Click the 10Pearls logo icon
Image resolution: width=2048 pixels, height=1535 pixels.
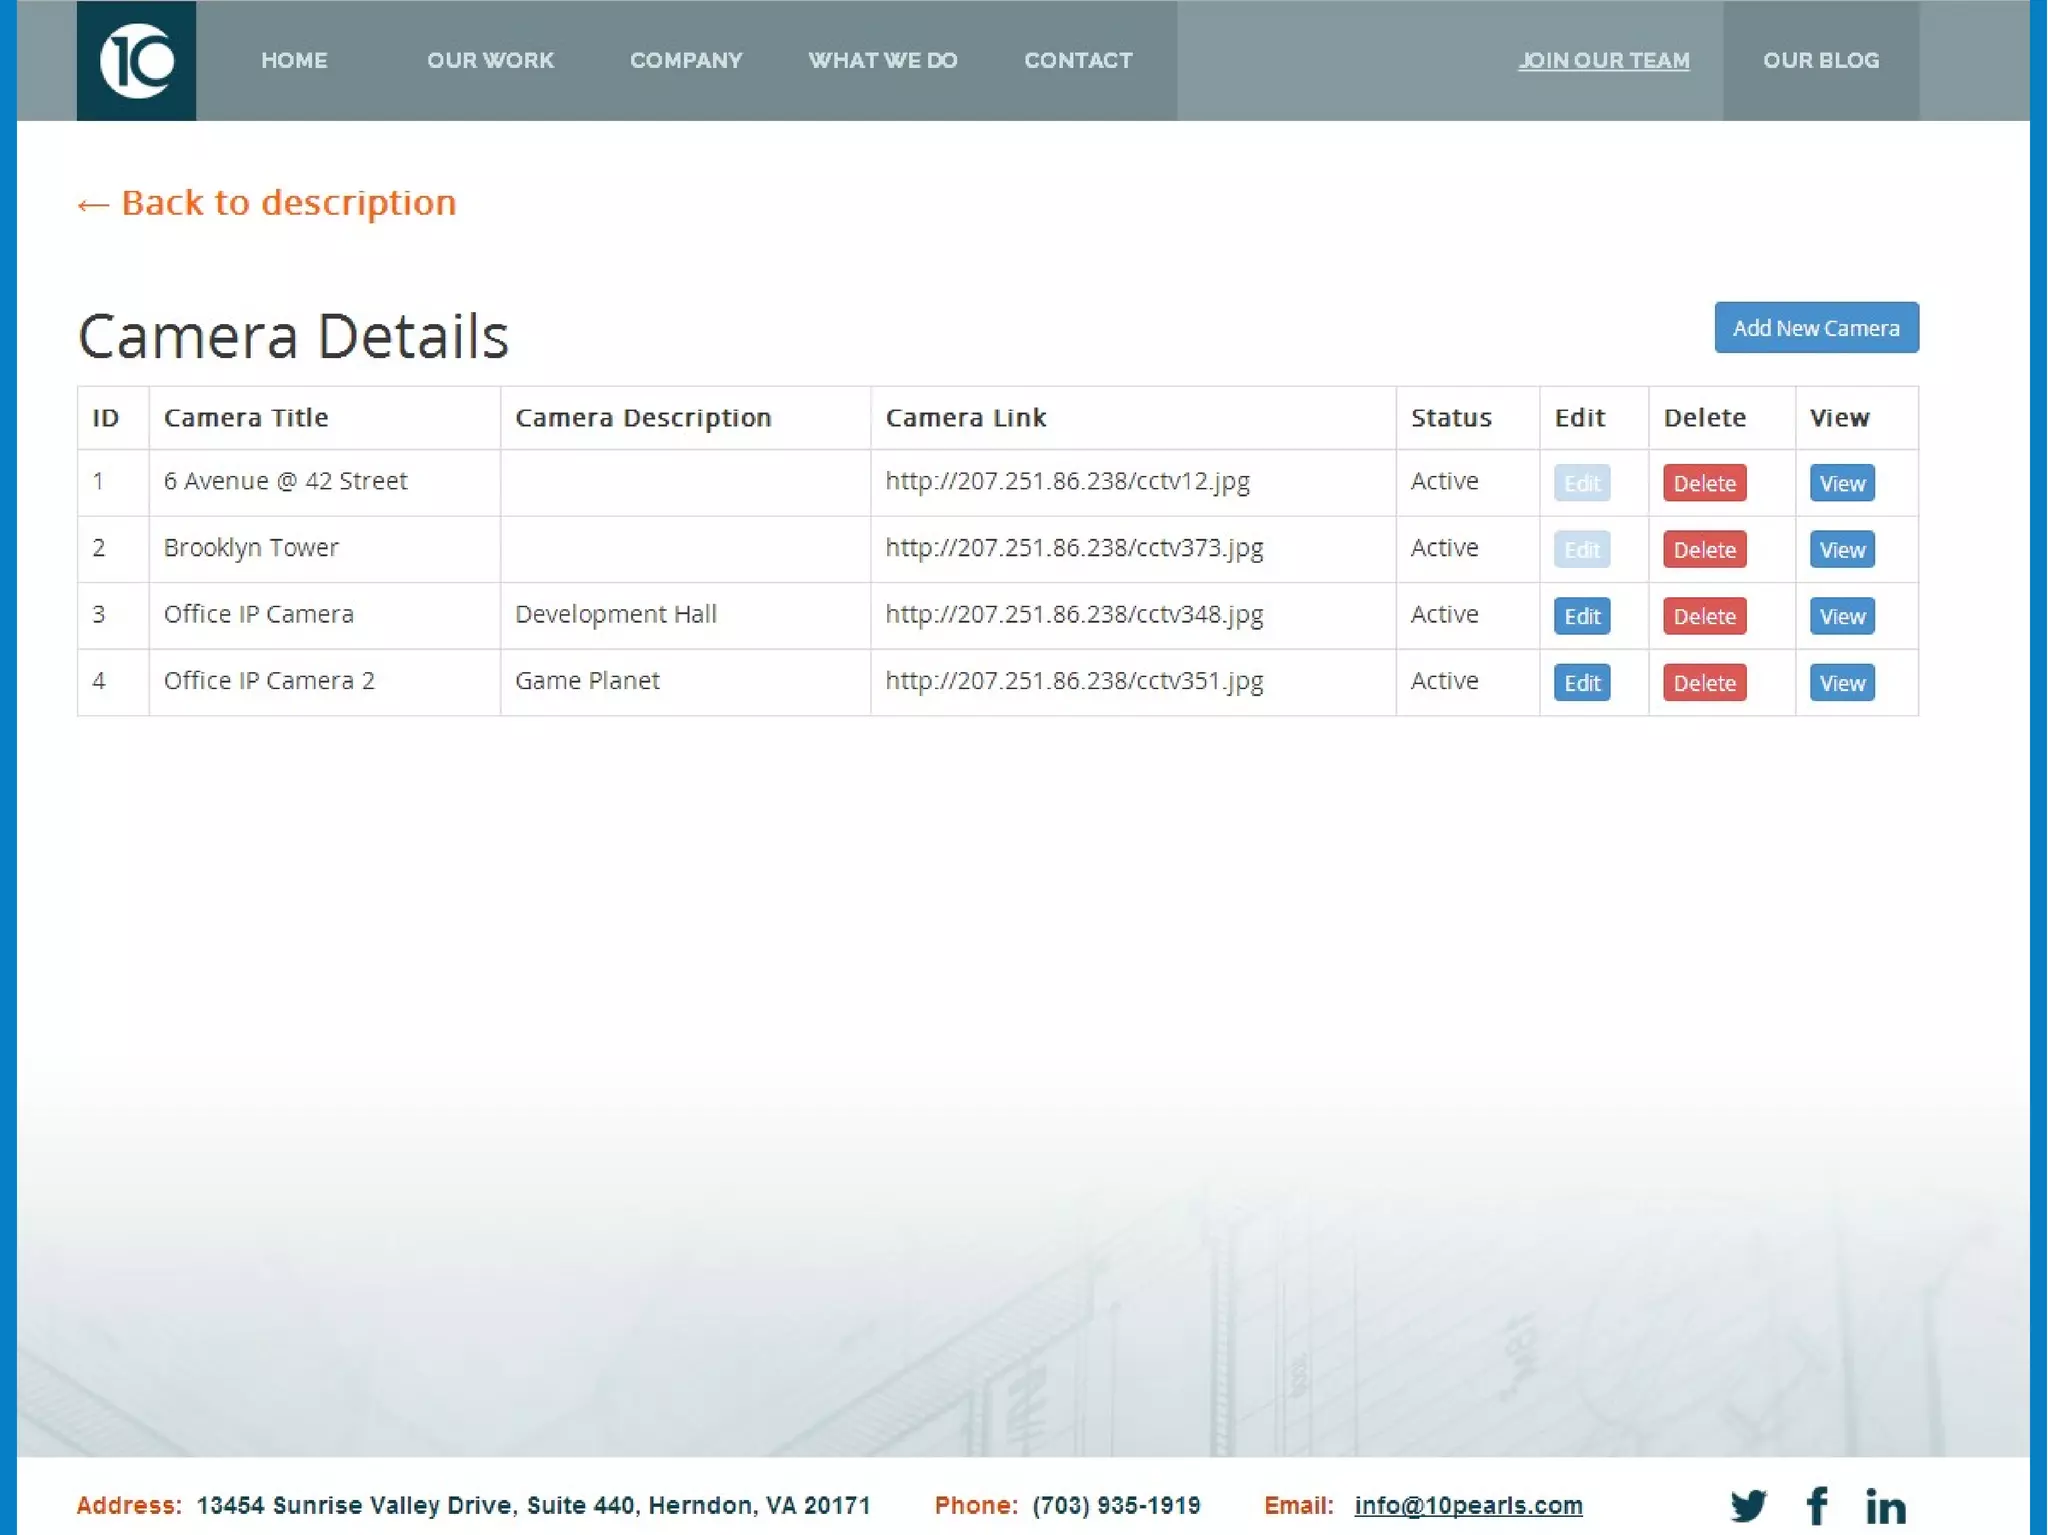pos(136,60)
